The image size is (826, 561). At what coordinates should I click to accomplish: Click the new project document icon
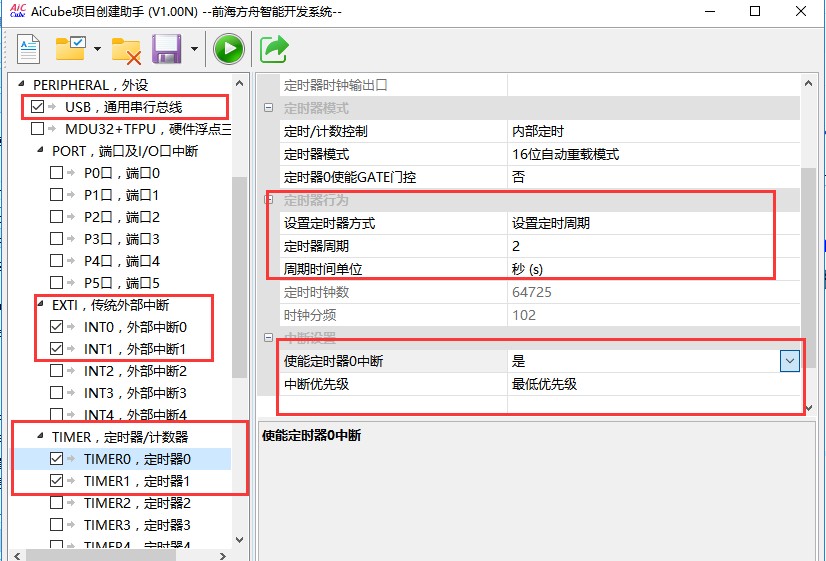pos(28,49)
